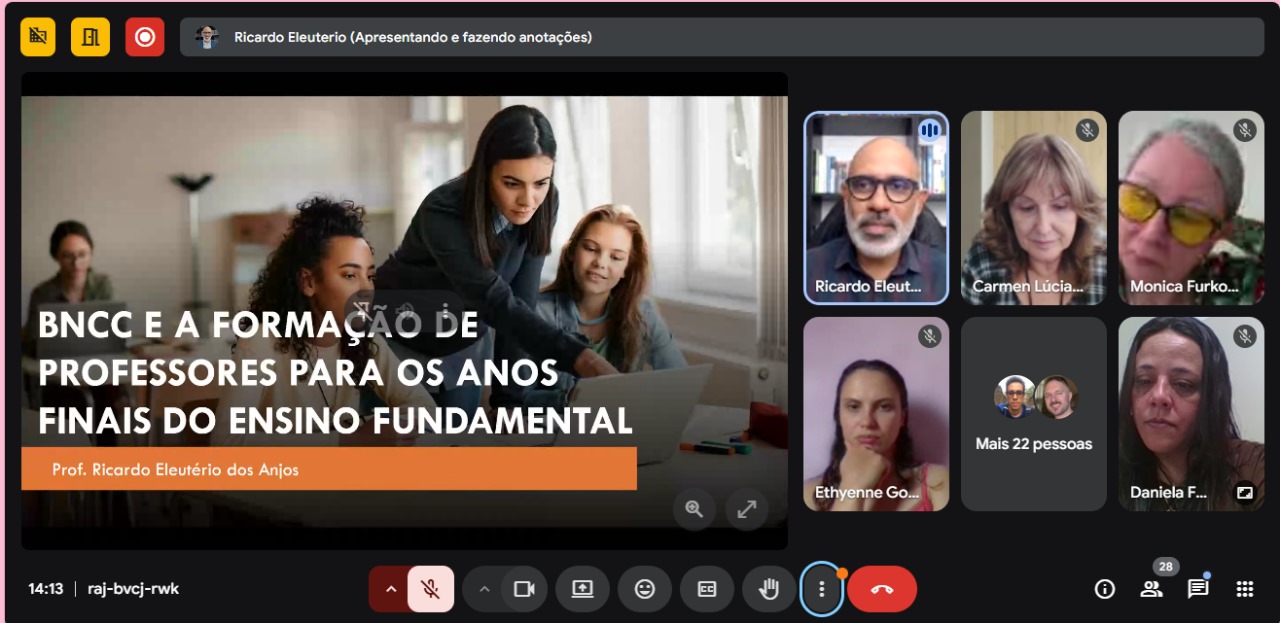This screenshot has width=1280, height=623.
Task: Open the 'Mais 22 pessoas' tile
Action: tap(1034, 414)
